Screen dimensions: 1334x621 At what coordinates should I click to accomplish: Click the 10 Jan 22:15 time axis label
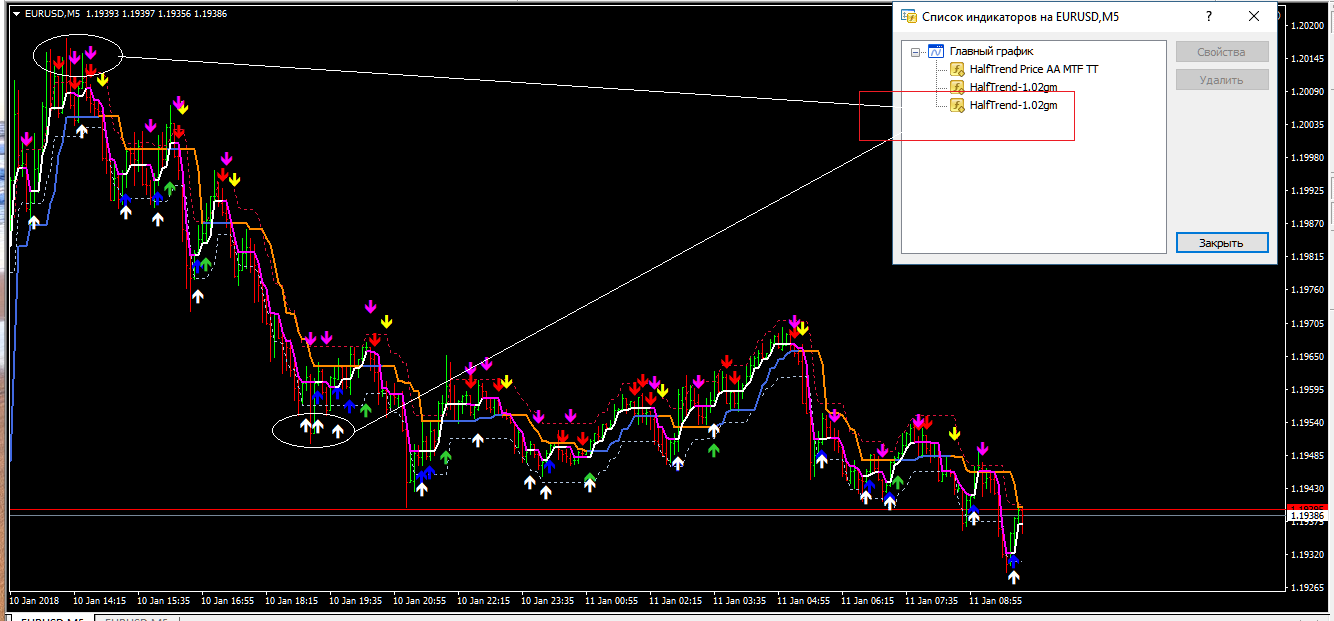(483, 602)
